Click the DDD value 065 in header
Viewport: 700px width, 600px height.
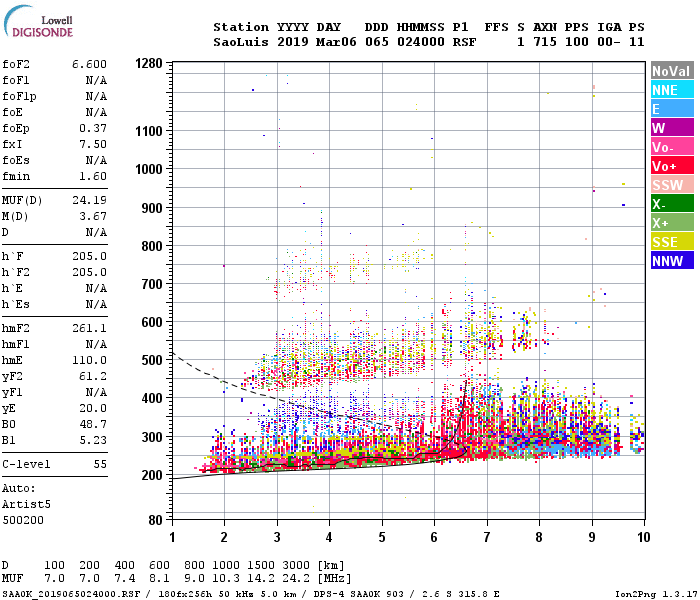click(376, 42)
